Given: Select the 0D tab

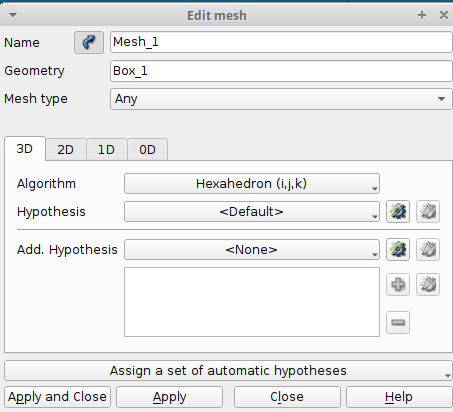Looking at the screenshot, I should coord(147,150).
